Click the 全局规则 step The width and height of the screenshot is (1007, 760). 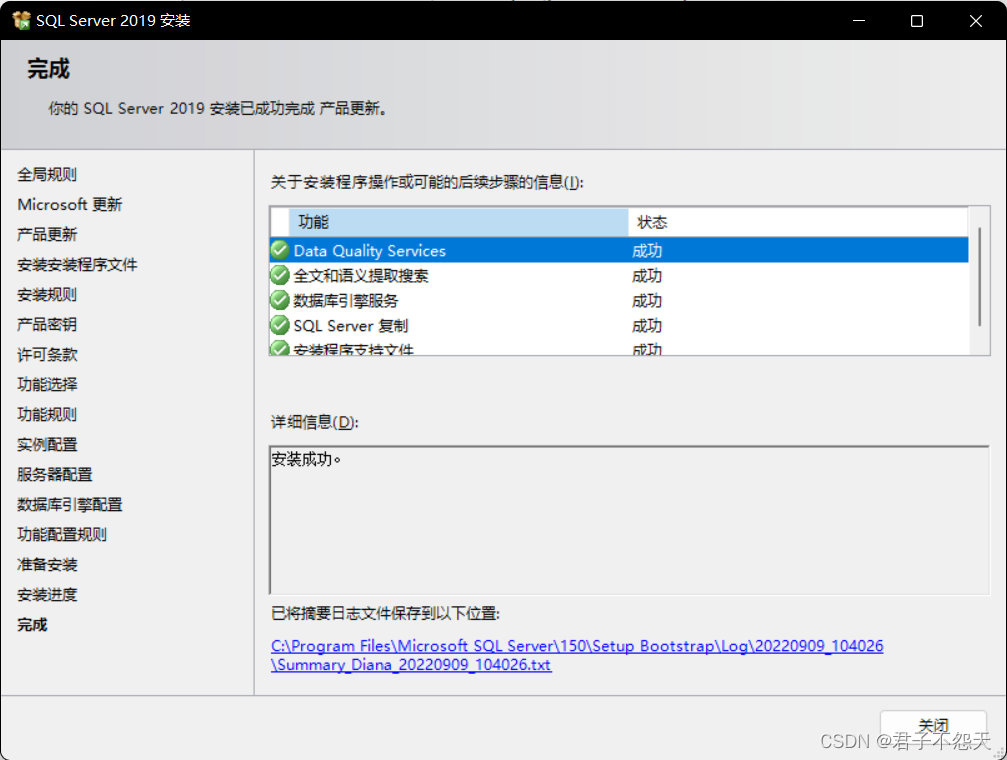click(47, 174)
